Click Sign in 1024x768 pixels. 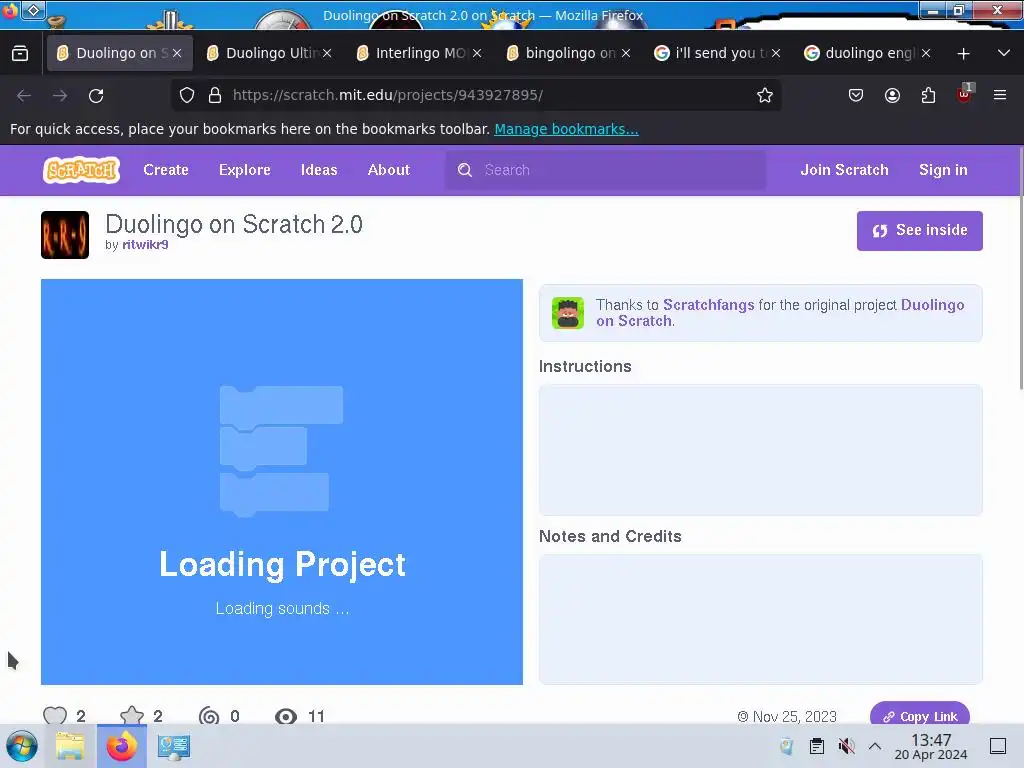(943, 170)
